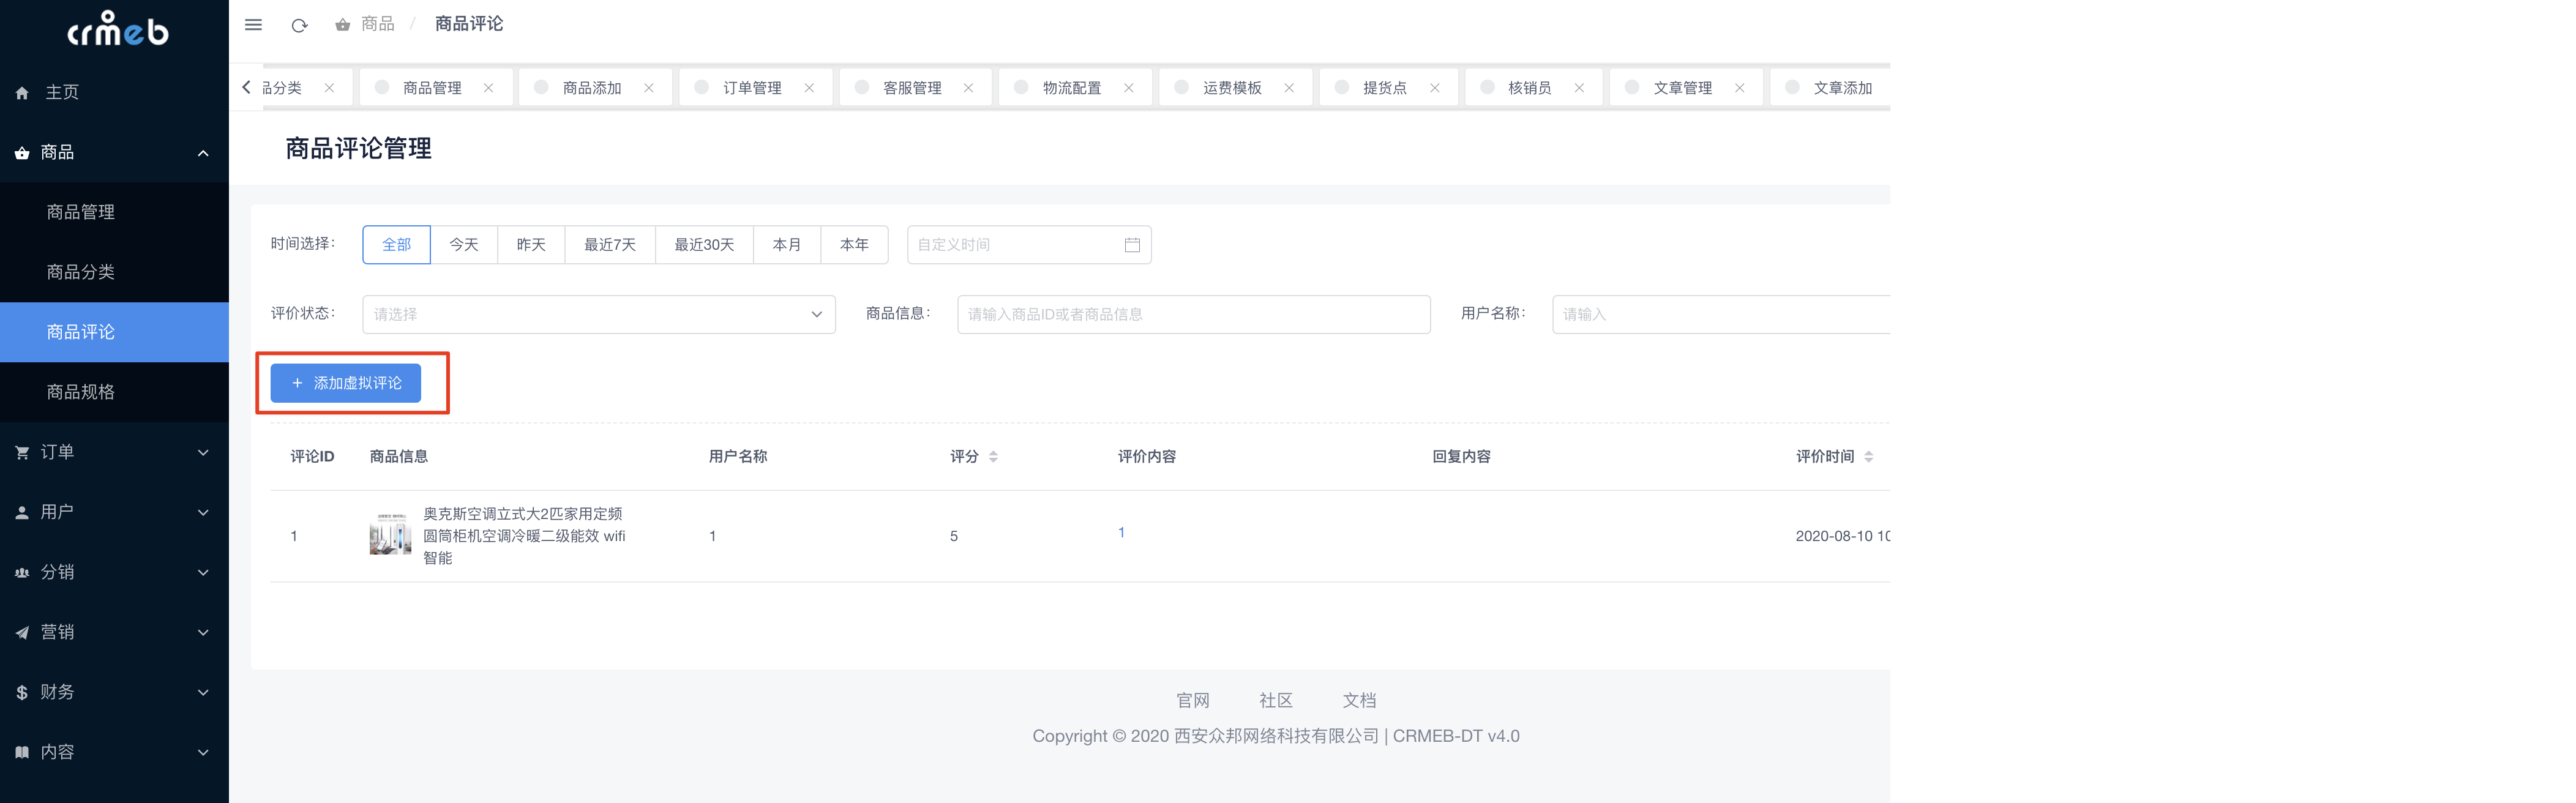This screenshot has height=803, width=2576.
Task: Select the 本年 time filter
Action: pos(854,245)
